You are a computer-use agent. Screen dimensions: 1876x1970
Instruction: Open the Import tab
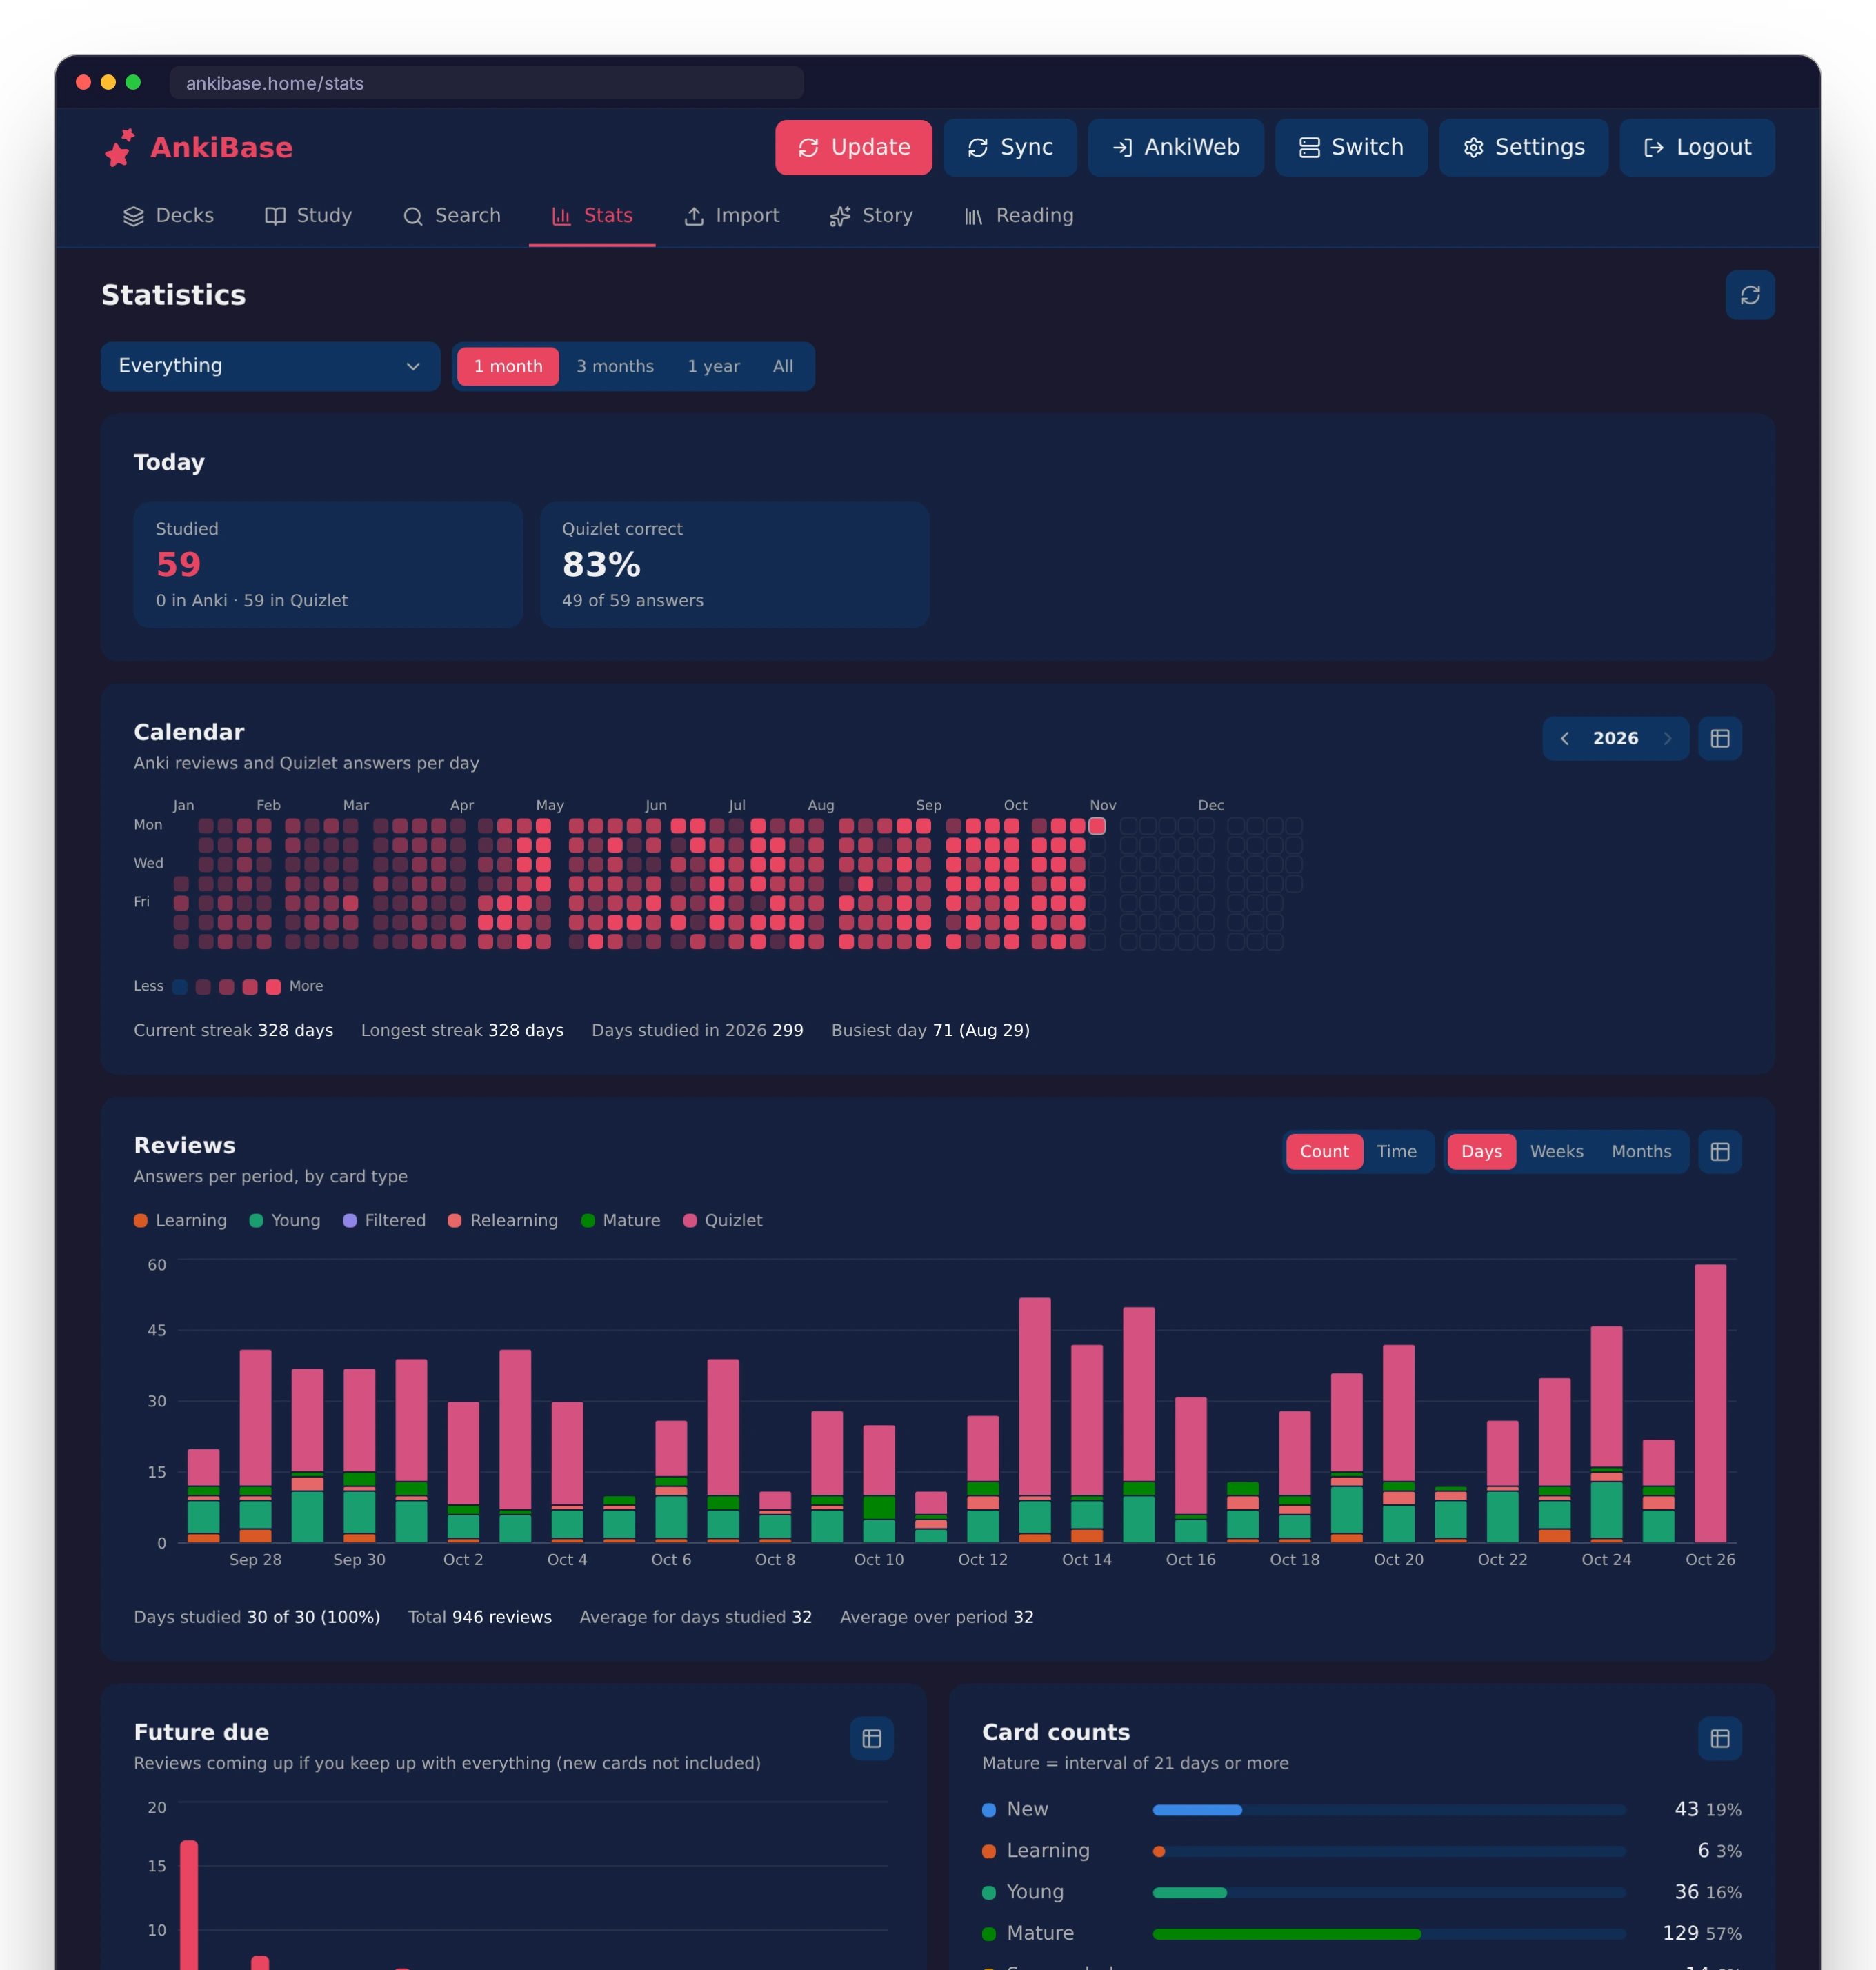731,216
